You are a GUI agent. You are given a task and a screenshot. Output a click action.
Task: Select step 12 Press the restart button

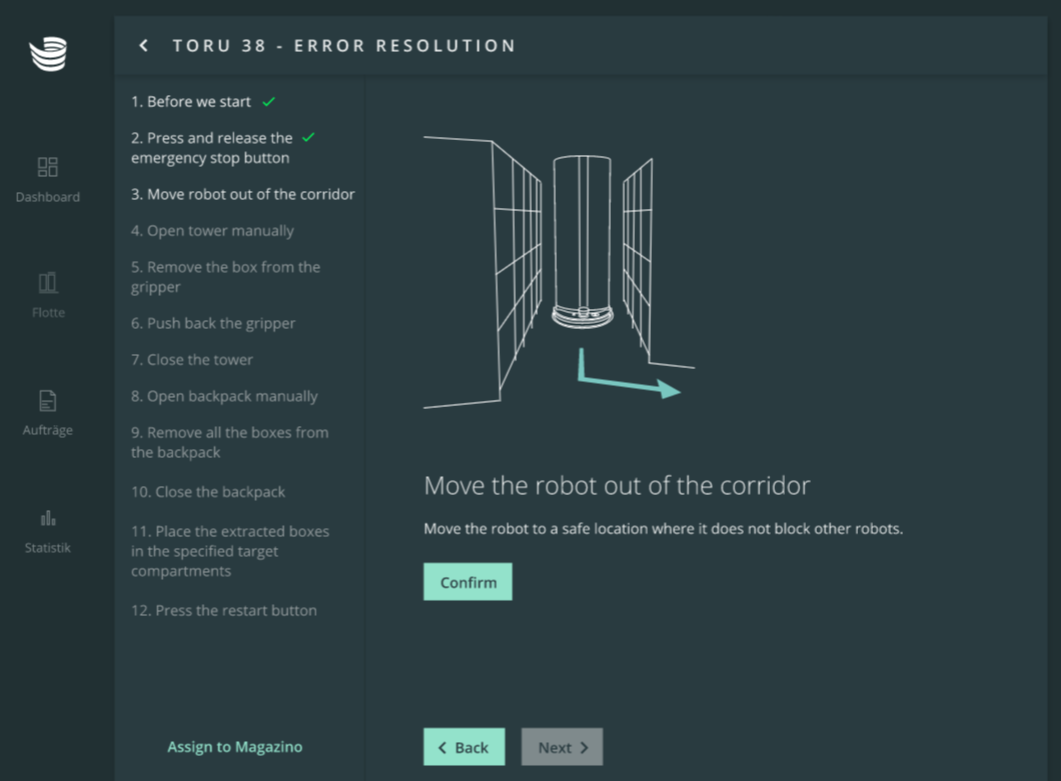[x=224, y=611]
